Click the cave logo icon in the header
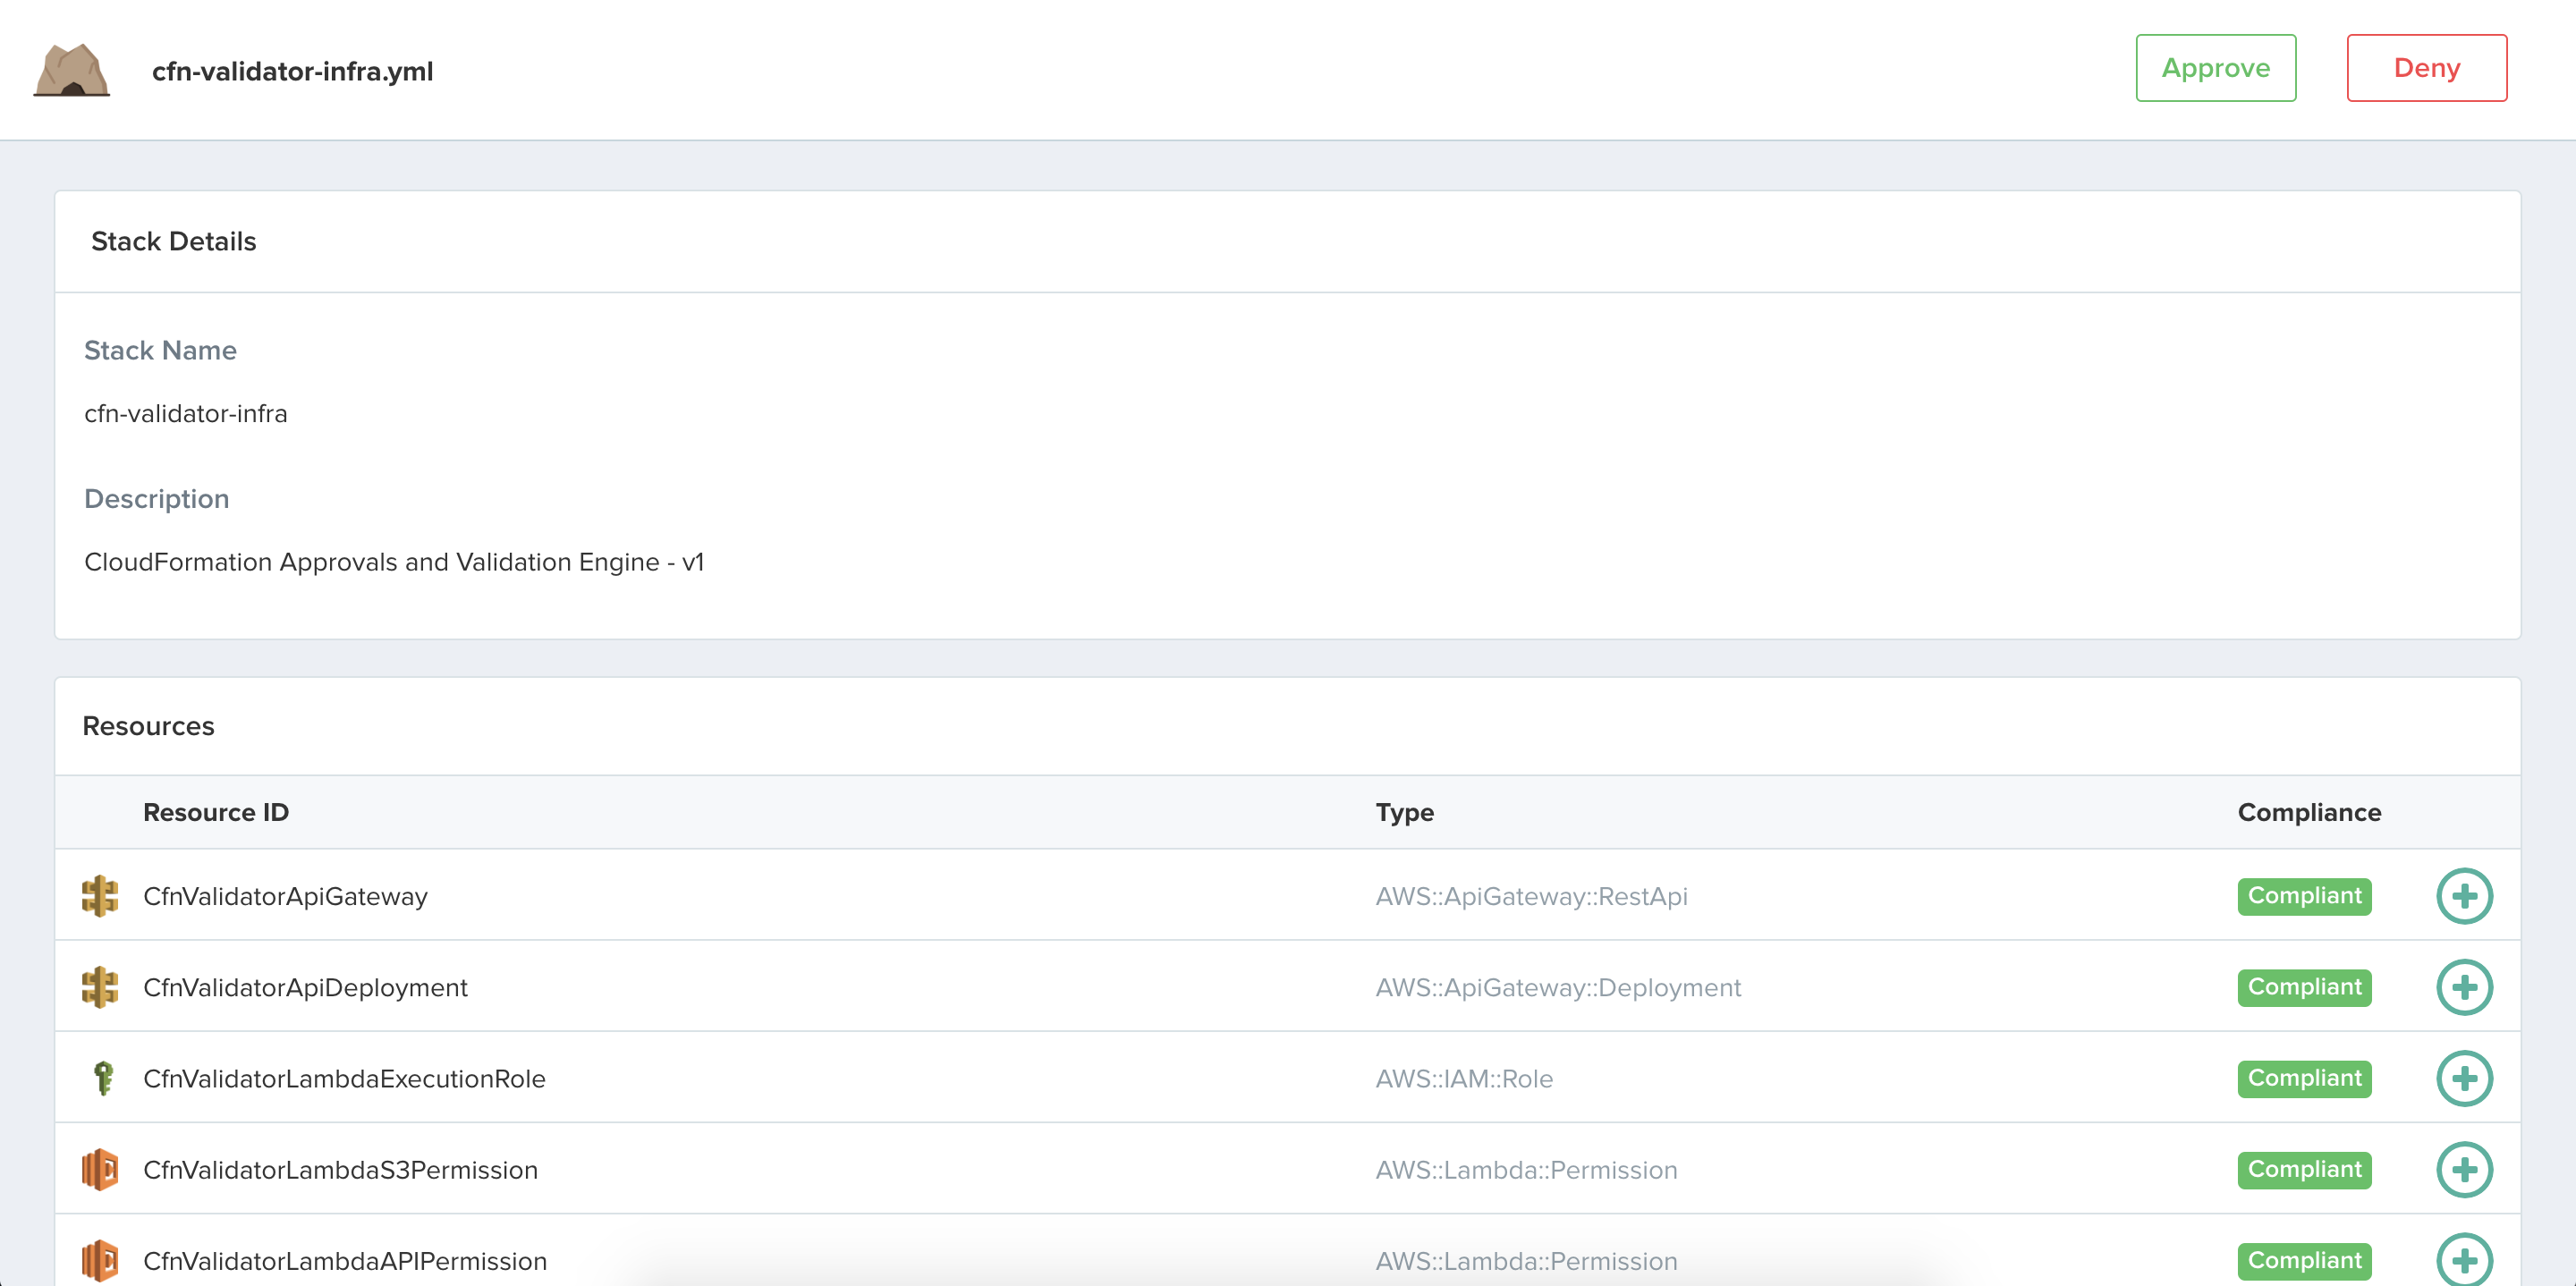Image resolution: width=2576 pixels, height=1286 pixels. coord(71,70)
